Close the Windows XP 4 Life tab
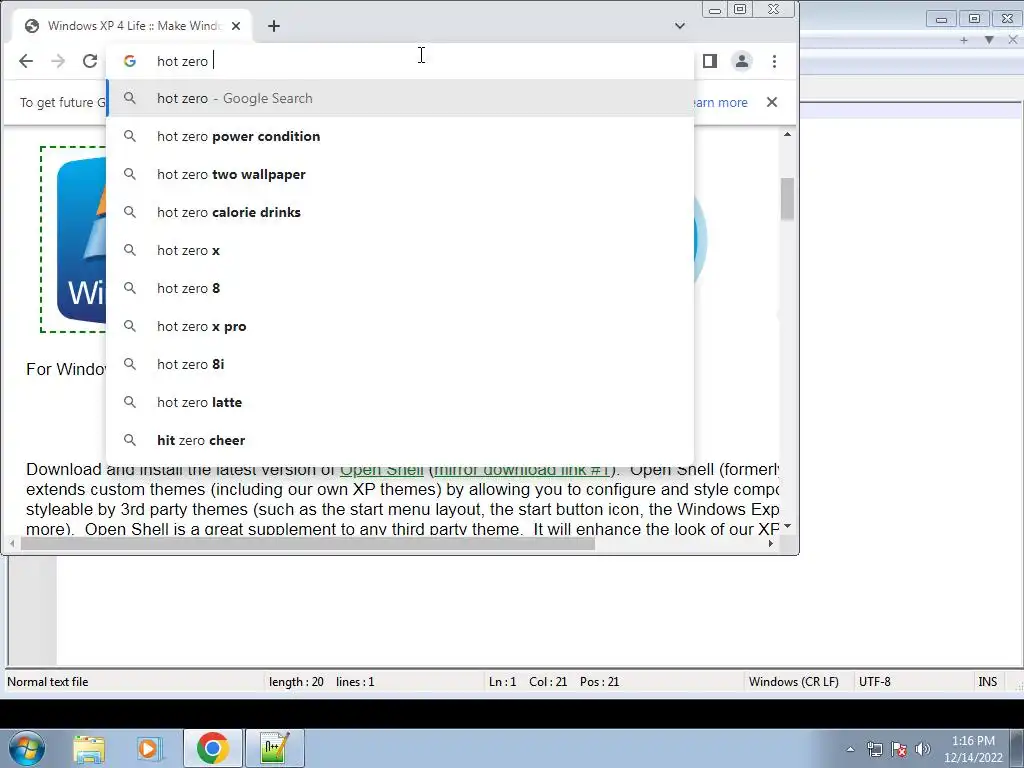This screenshot has width=1024, height=768. (x=236, y=26)
